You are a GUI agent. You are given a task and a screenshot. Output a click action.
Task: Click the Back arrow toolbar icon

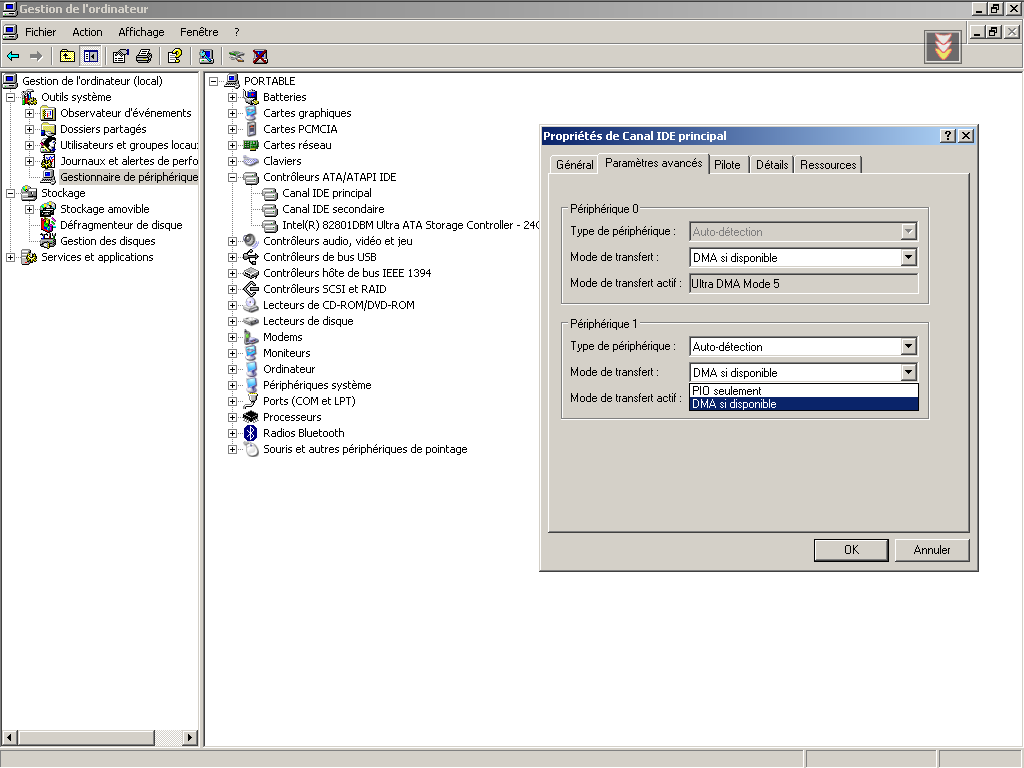[x=13, y=57]
